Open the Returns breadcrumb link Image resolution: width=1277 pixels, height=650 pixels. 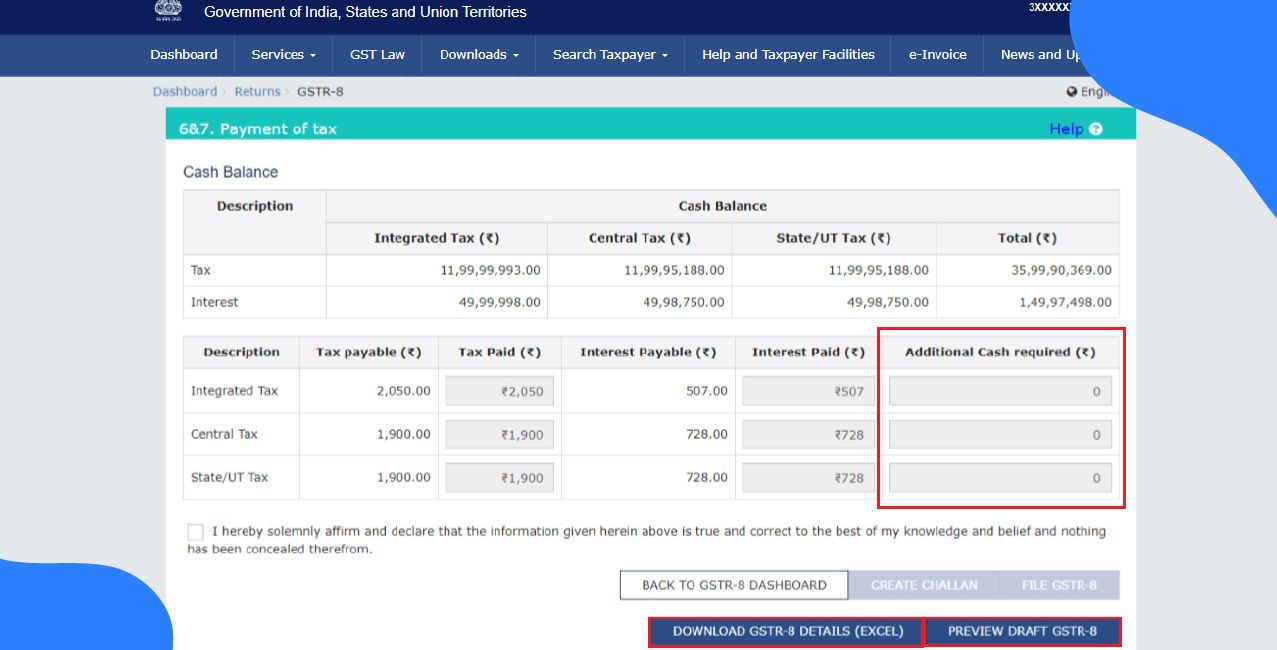257,91
